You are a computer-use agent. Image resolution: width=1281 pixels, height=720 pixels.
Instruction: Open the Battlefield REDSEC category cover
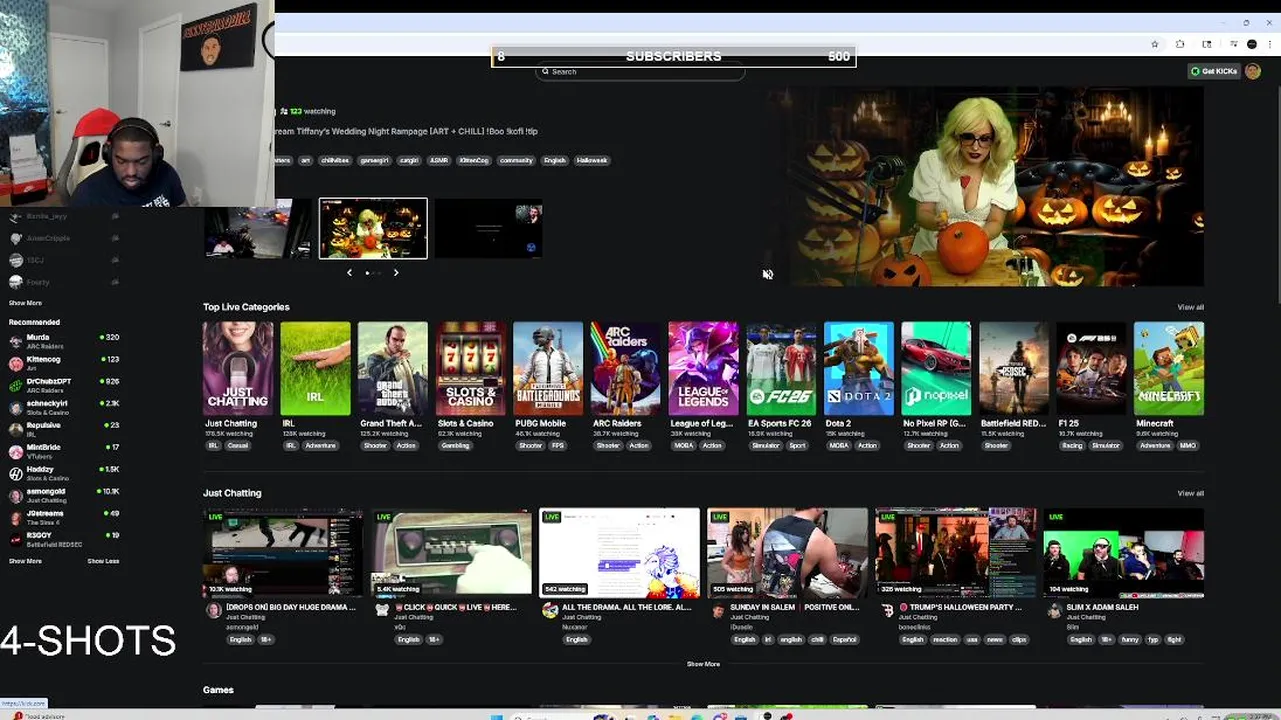(x=1014, y=368)
